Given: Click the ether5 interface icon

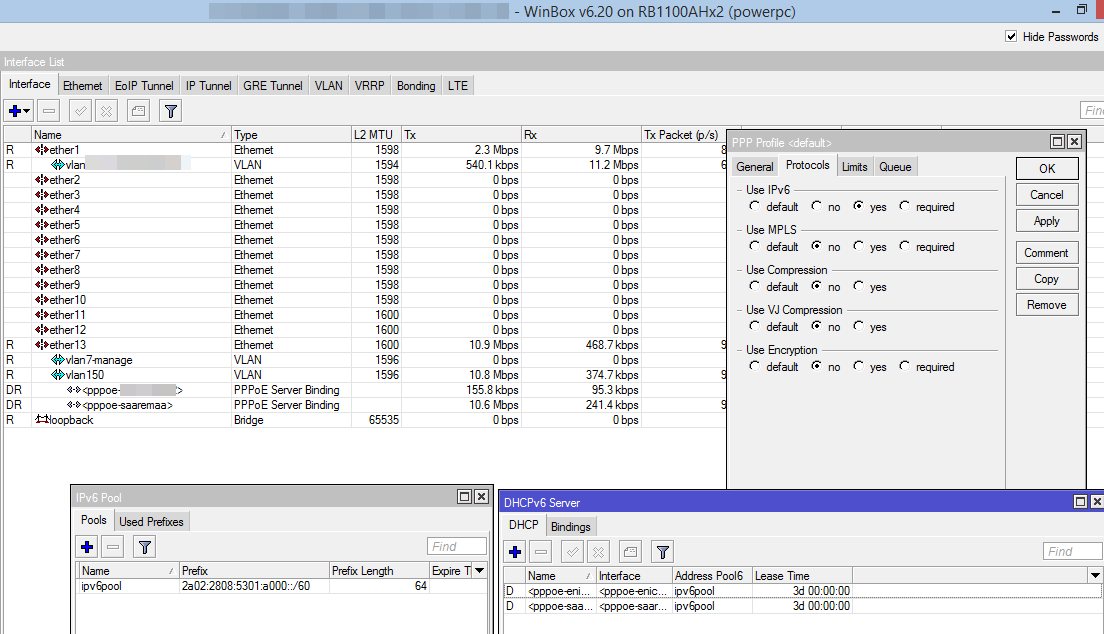Looking at the screenshot, I should (x=42, y=225).
